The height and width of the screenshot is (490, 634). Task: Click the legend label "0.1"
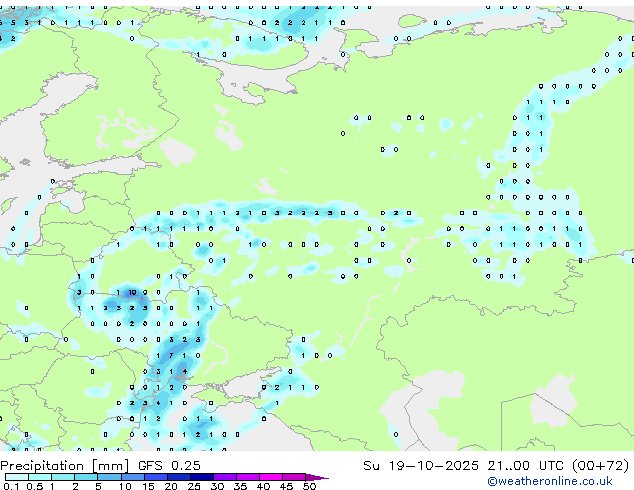(x=11, y=486)
